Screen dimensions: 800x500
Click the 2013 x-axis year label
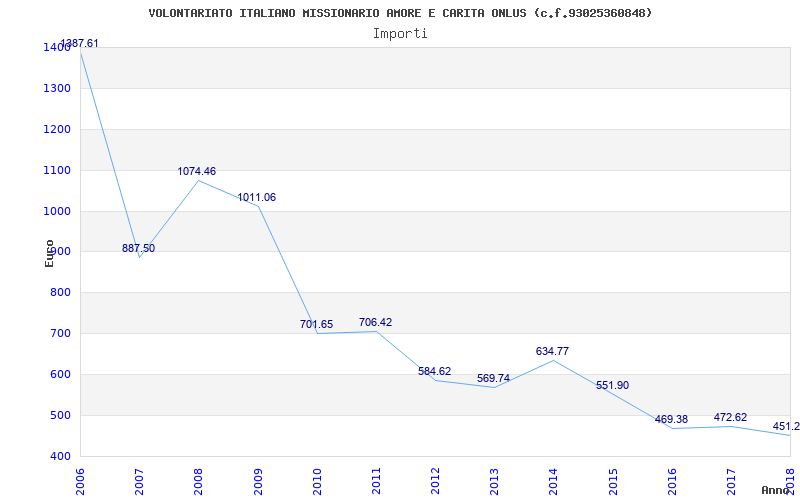494,481
